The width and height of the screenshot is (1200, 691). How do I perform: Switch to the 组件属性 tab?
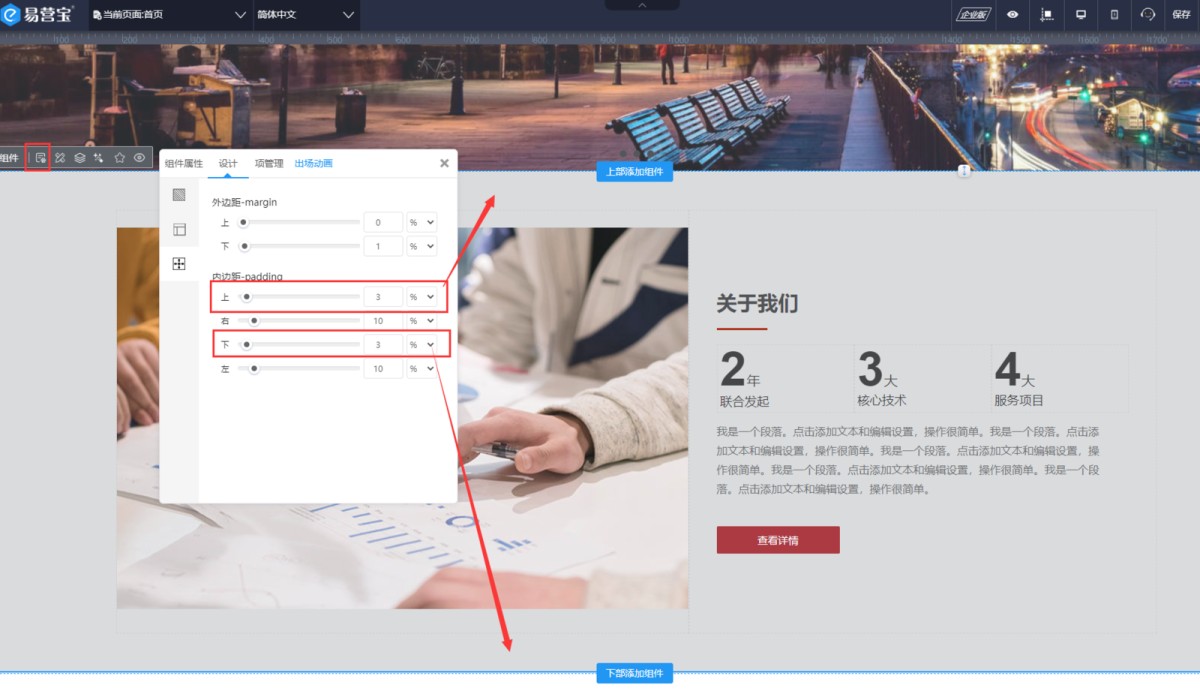[184, 163]
